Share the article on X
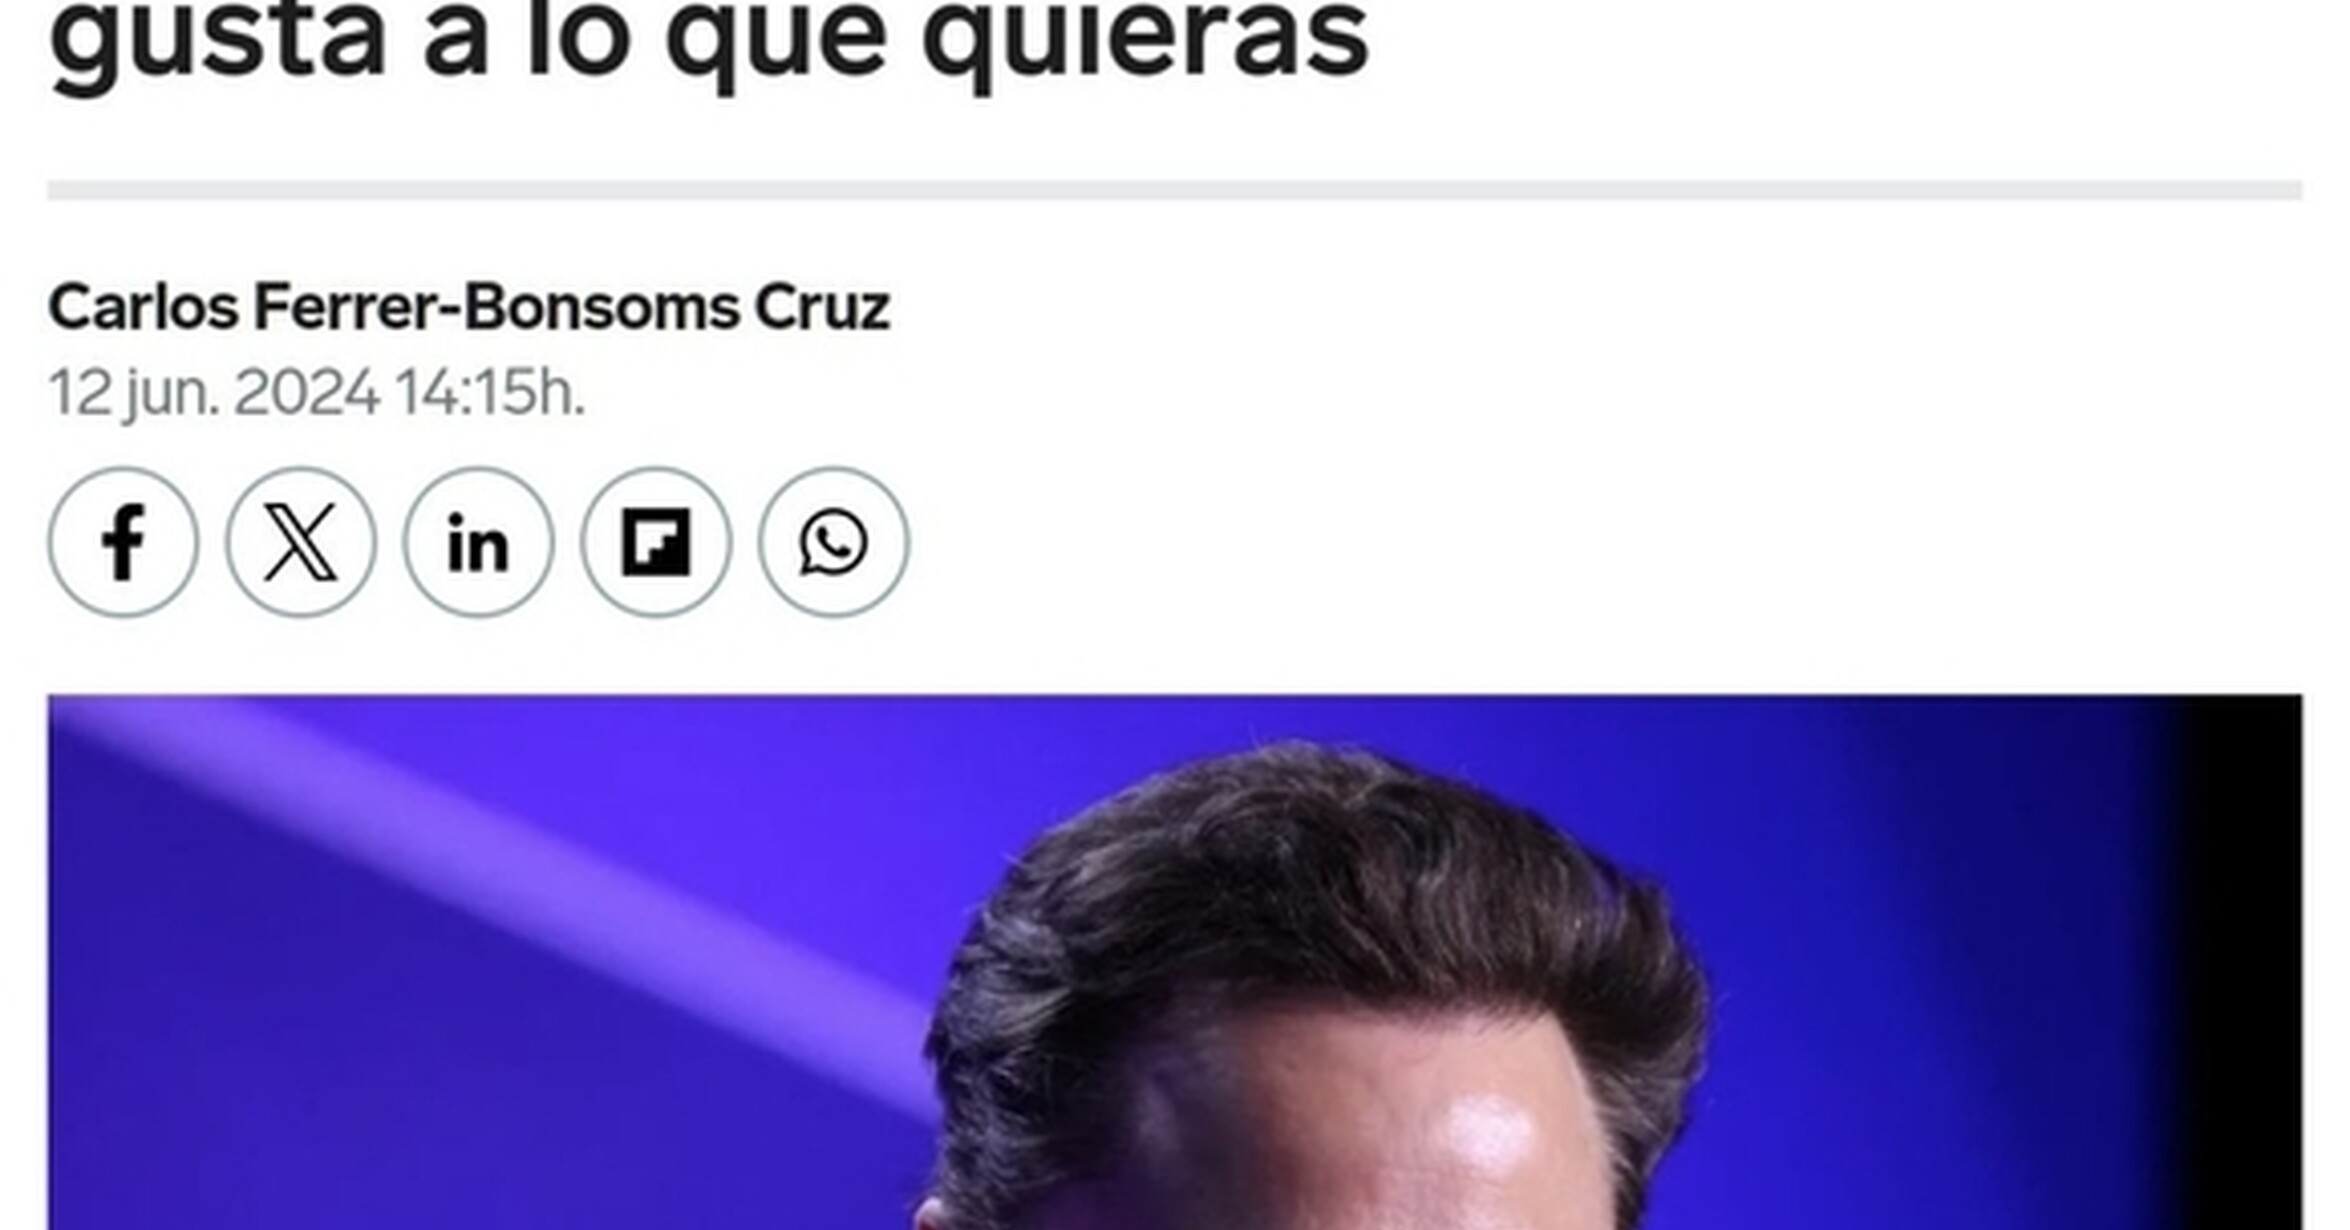 (300, 542)
